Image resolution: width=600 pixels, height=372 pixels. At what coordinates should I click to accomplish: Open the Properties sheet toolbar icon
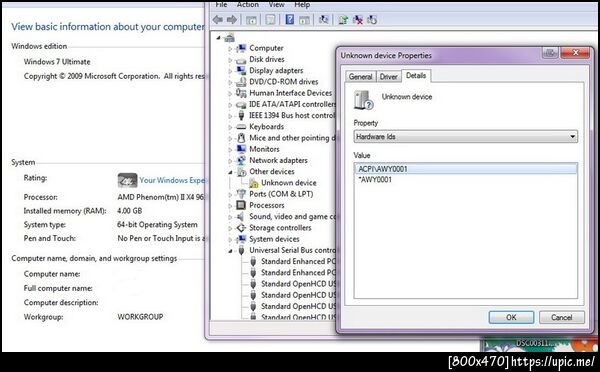(271, 20)
